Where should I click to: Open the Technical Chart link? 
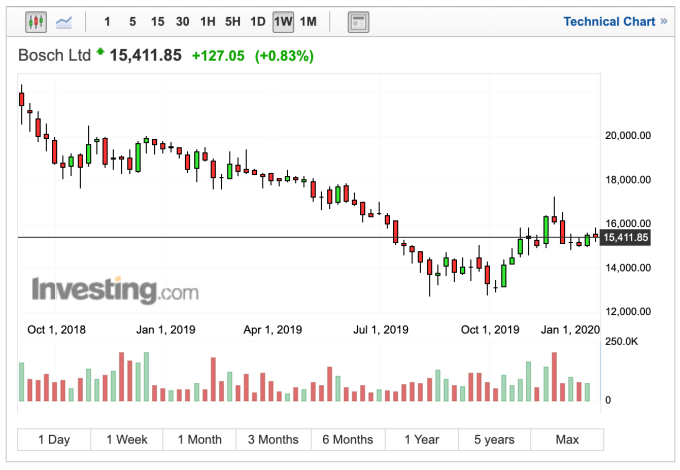[x=615, y=22]
